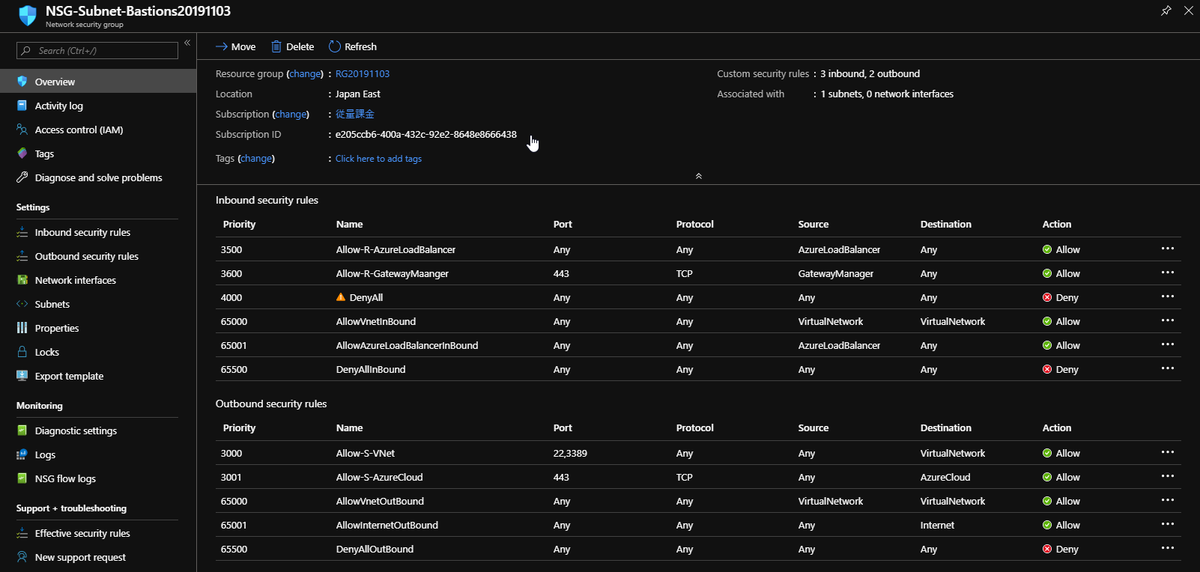1200x572 pixels.
Task: Open the 従量課金 subscription link
Action: pyautogui.click(x=355, y=114)
